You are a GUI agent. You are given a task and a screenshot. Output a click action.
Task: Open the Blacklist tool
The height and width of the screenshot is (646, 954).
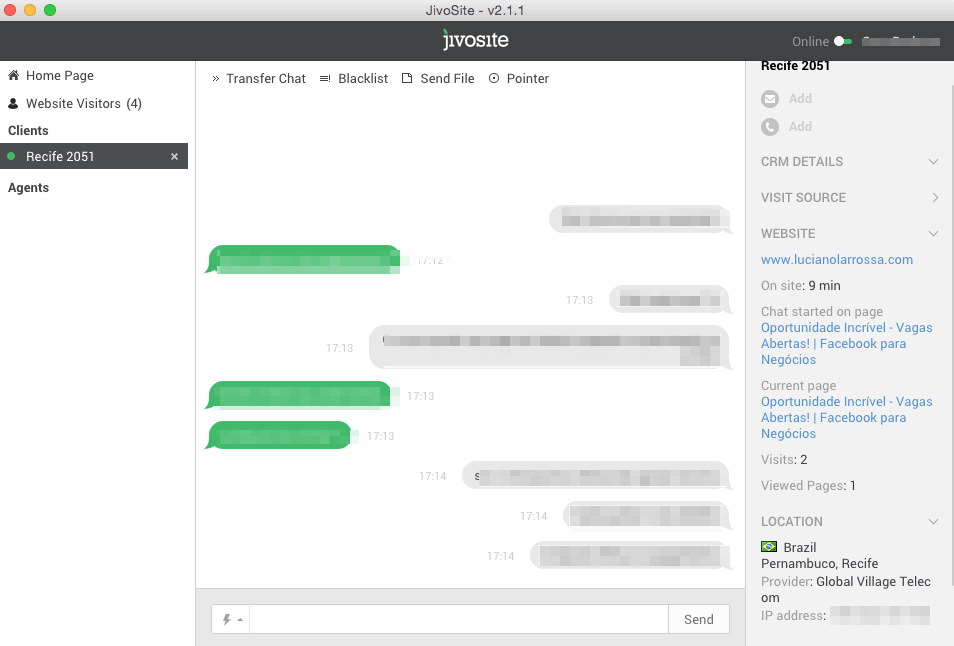(325, 78)
